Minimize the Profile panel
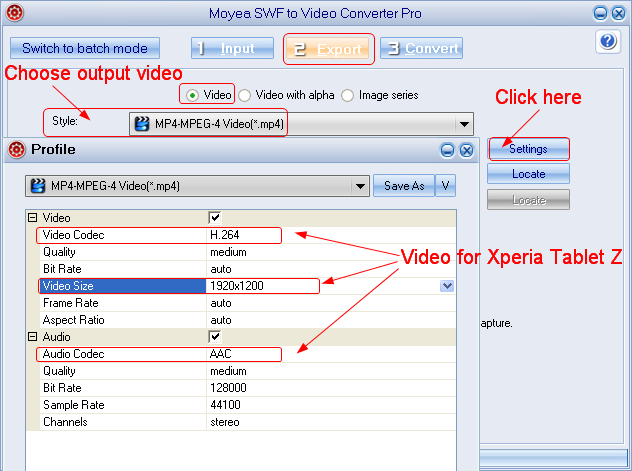The height and width of the screenshot is (471, 632). point(447,150)
